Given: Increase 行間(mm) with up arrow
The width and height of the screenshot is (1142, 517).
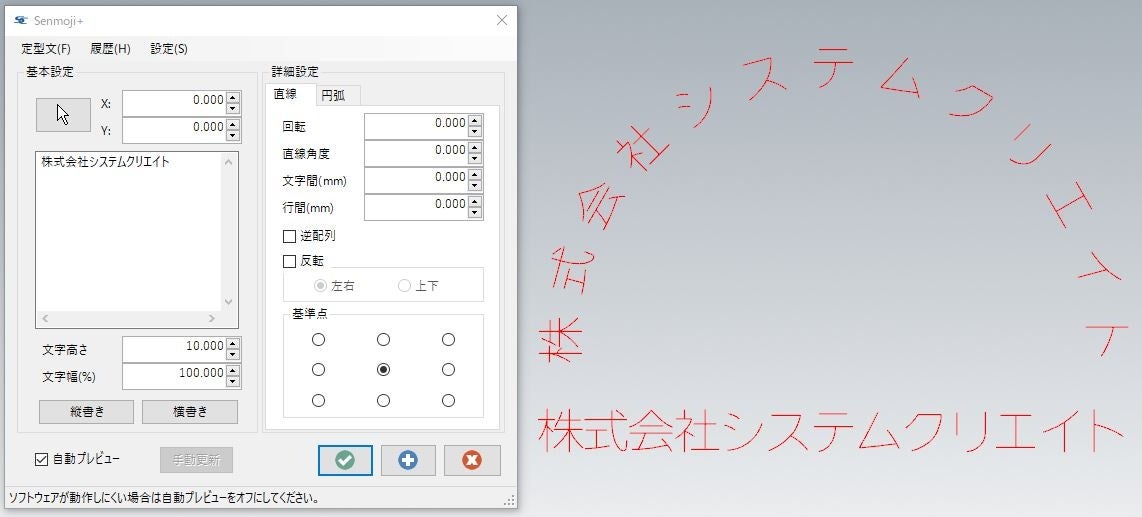Looking at the screenshot, I should click(x=475, y=202).
